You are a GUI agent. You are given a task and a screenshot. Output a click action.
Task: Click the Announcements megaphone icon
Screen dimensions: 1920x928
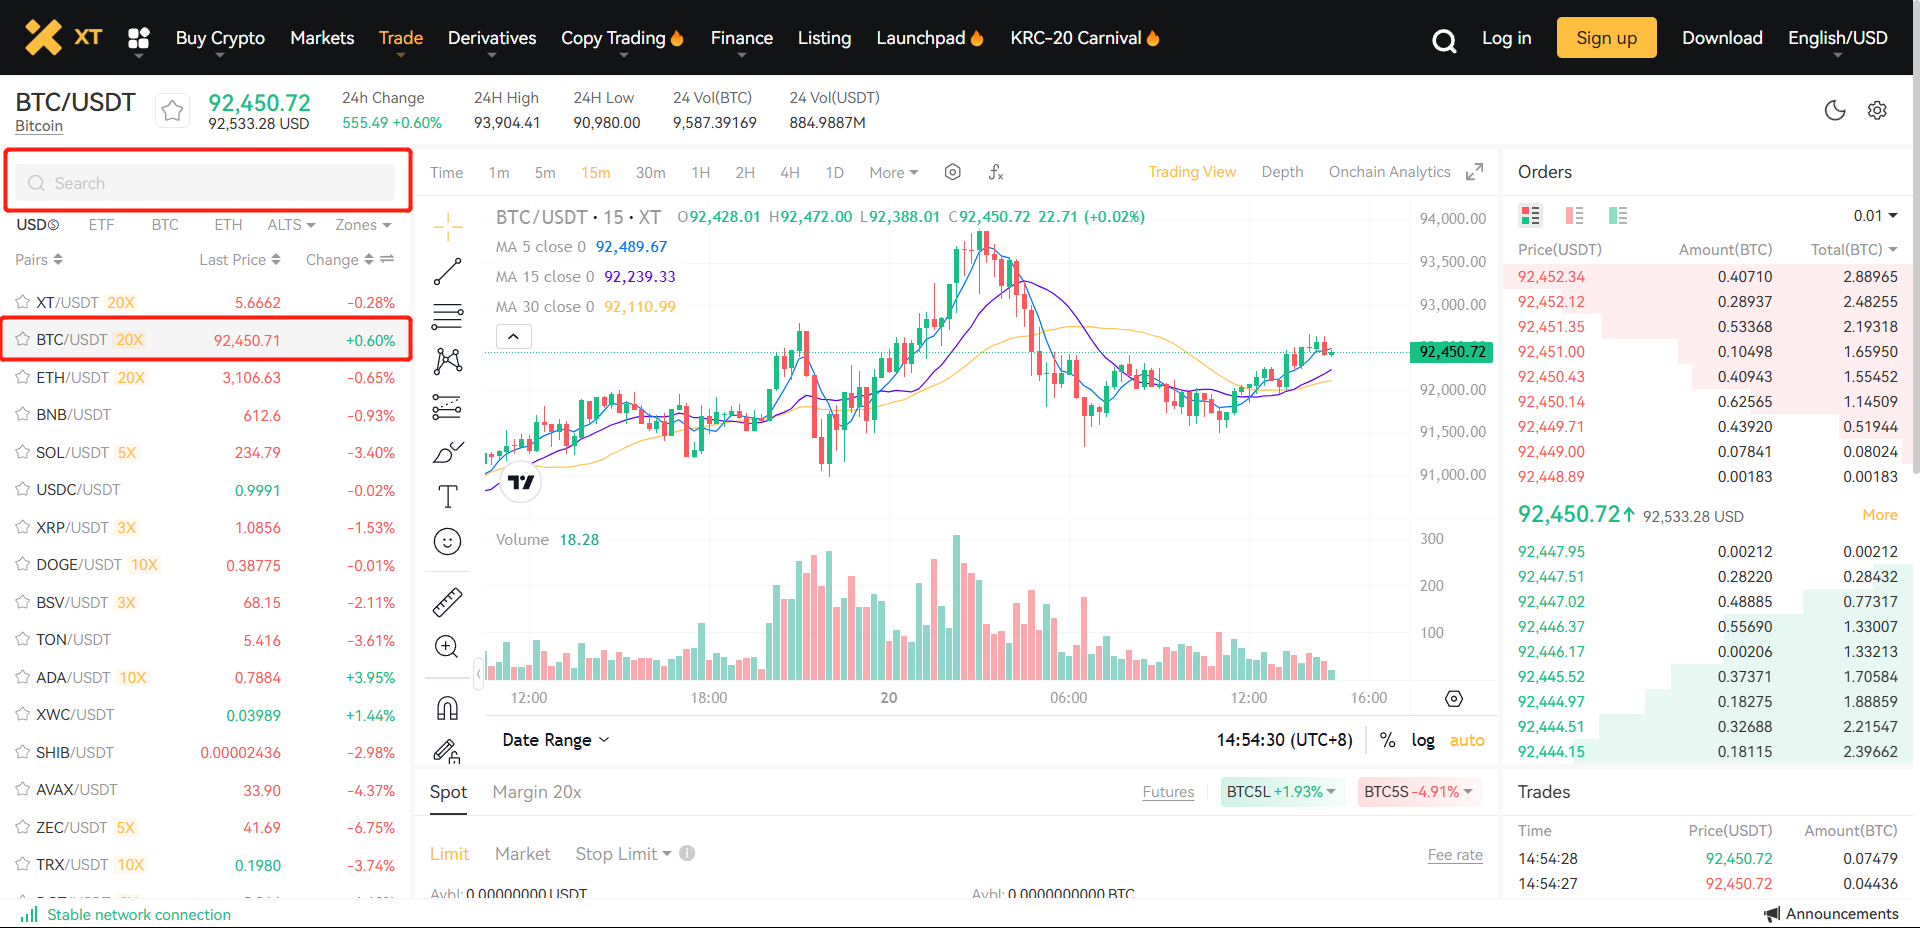[x=1772, y=914]
